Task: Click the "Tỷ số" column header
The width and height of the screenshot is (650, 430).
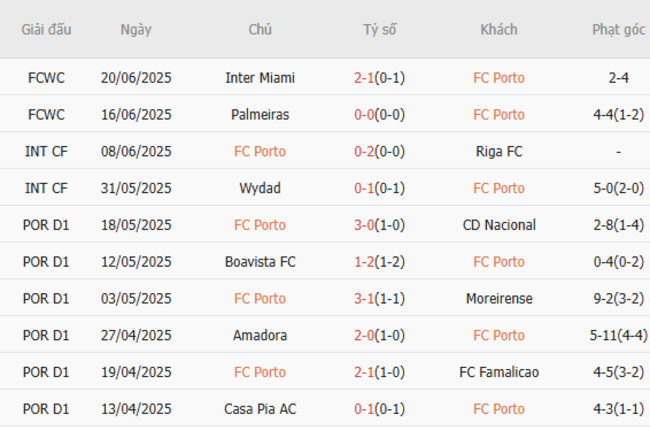Action: [x=379, y=30]
